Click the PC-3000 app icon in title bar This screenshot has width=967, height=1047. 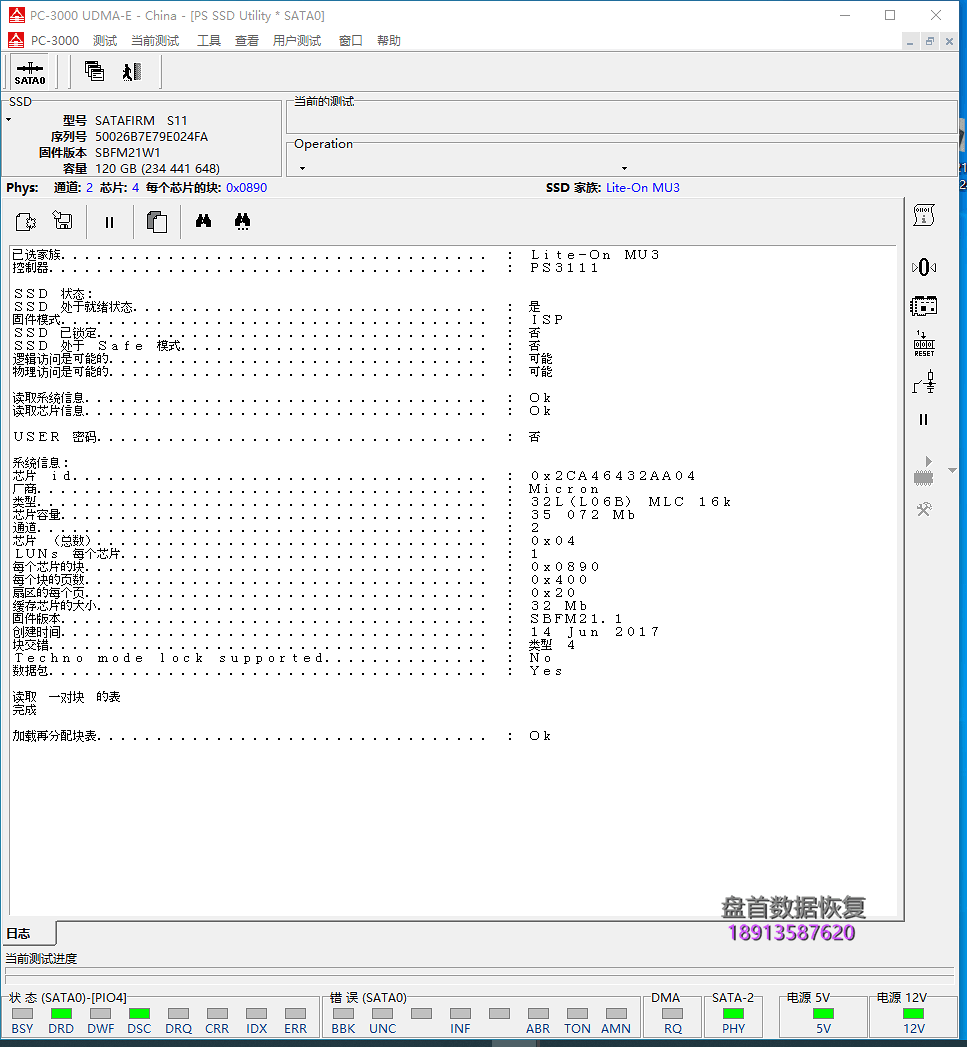coord(16,15)
